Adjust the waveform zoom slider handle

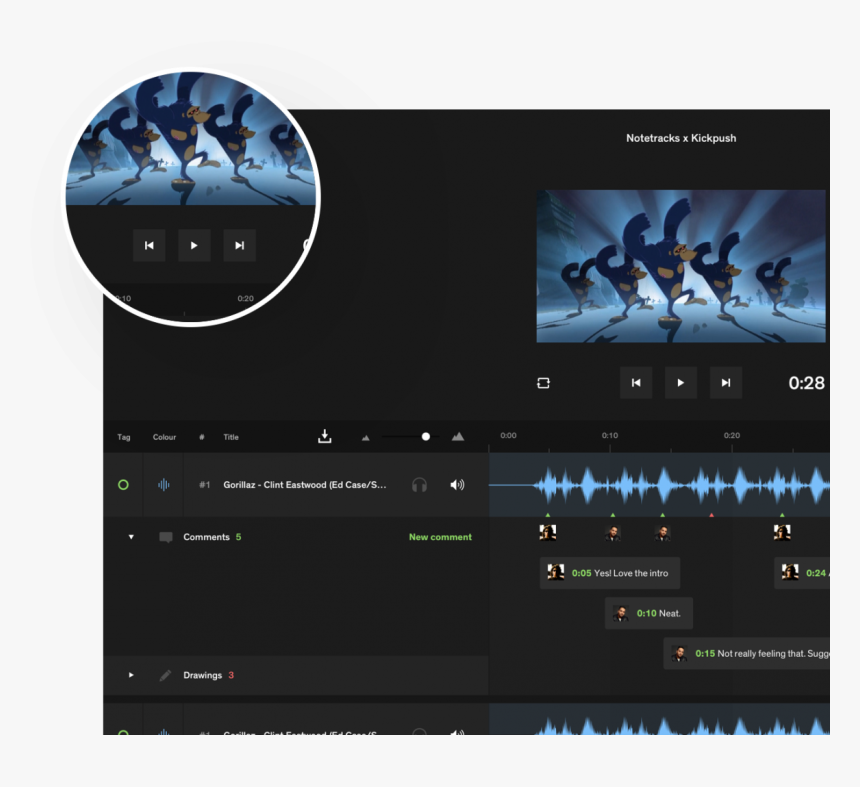coord(426,437)
